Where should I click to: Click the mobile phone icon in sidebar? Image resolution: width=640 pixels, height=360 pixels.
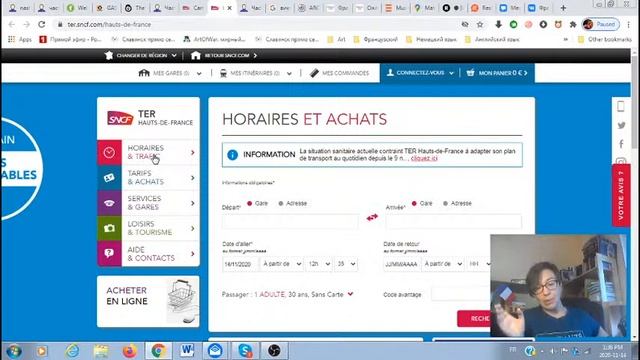(x=621, y=106)
